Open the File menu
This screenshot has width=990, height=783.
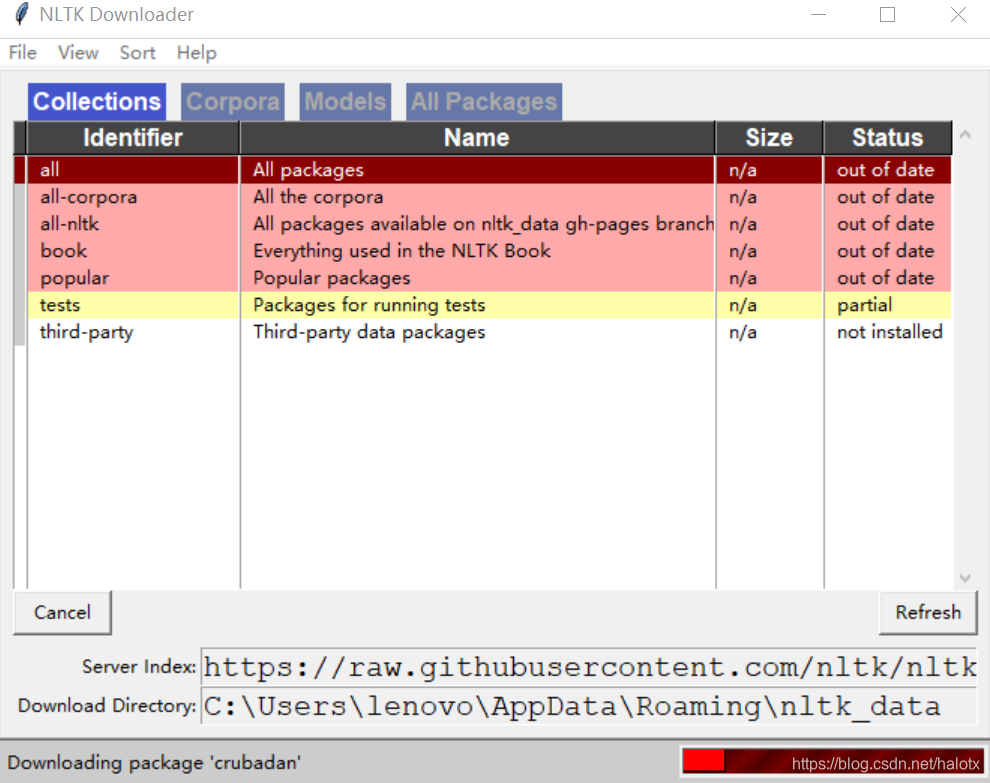click(23, 52)
